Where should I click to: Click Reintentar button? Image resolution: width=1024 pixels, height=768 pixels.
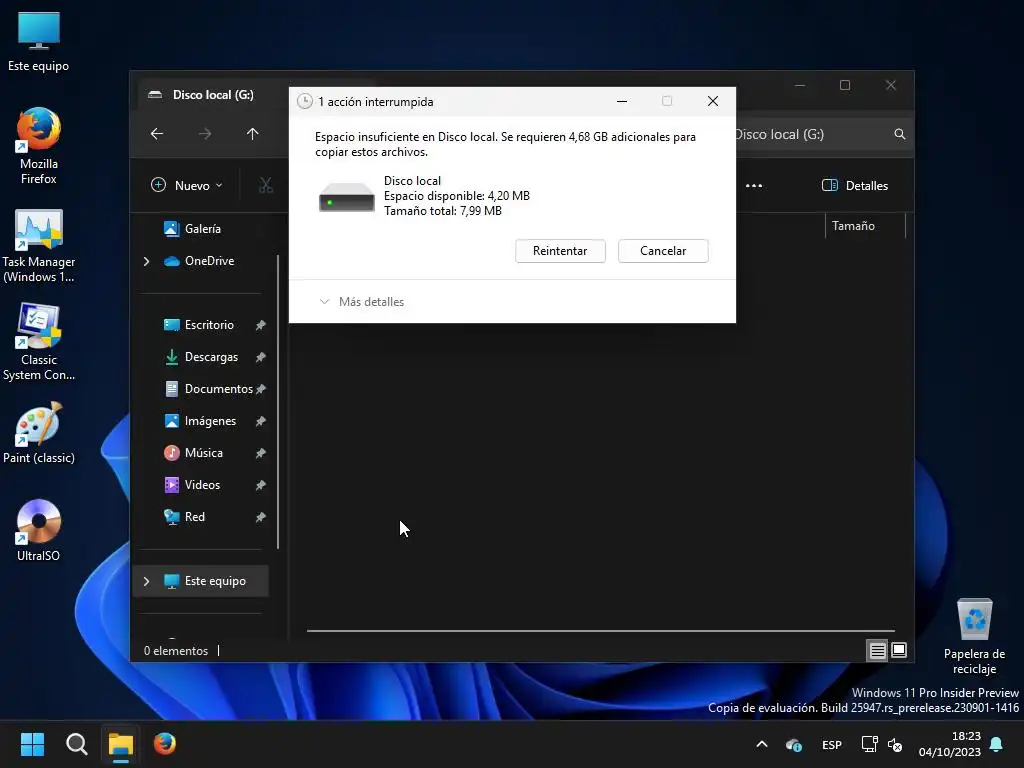(560, 251)
